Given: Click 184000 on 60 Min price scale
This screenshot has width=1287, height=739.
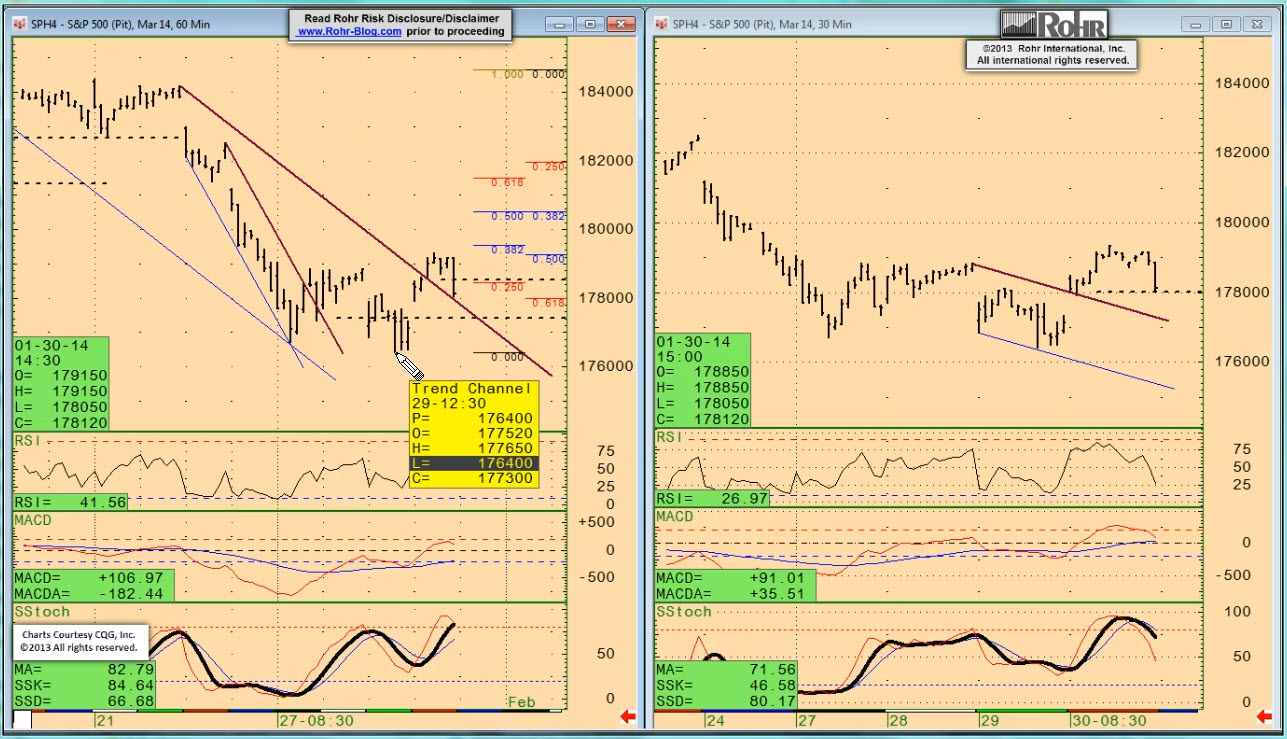Looking at the screenshot, I should click(606, 92).
